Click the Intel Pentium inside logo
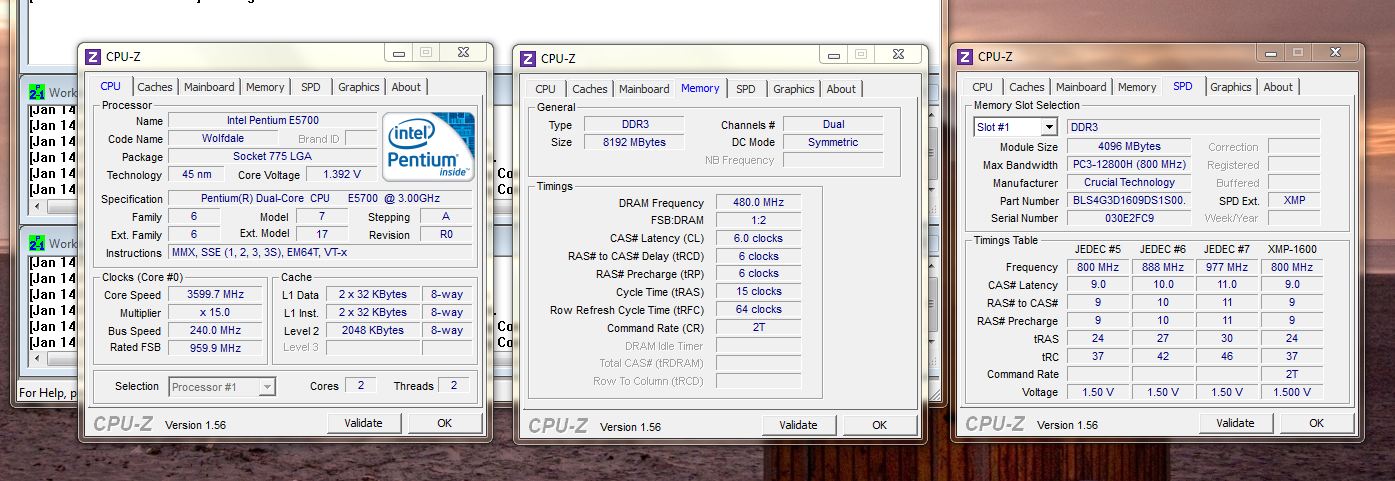 [x=428, y=146]
